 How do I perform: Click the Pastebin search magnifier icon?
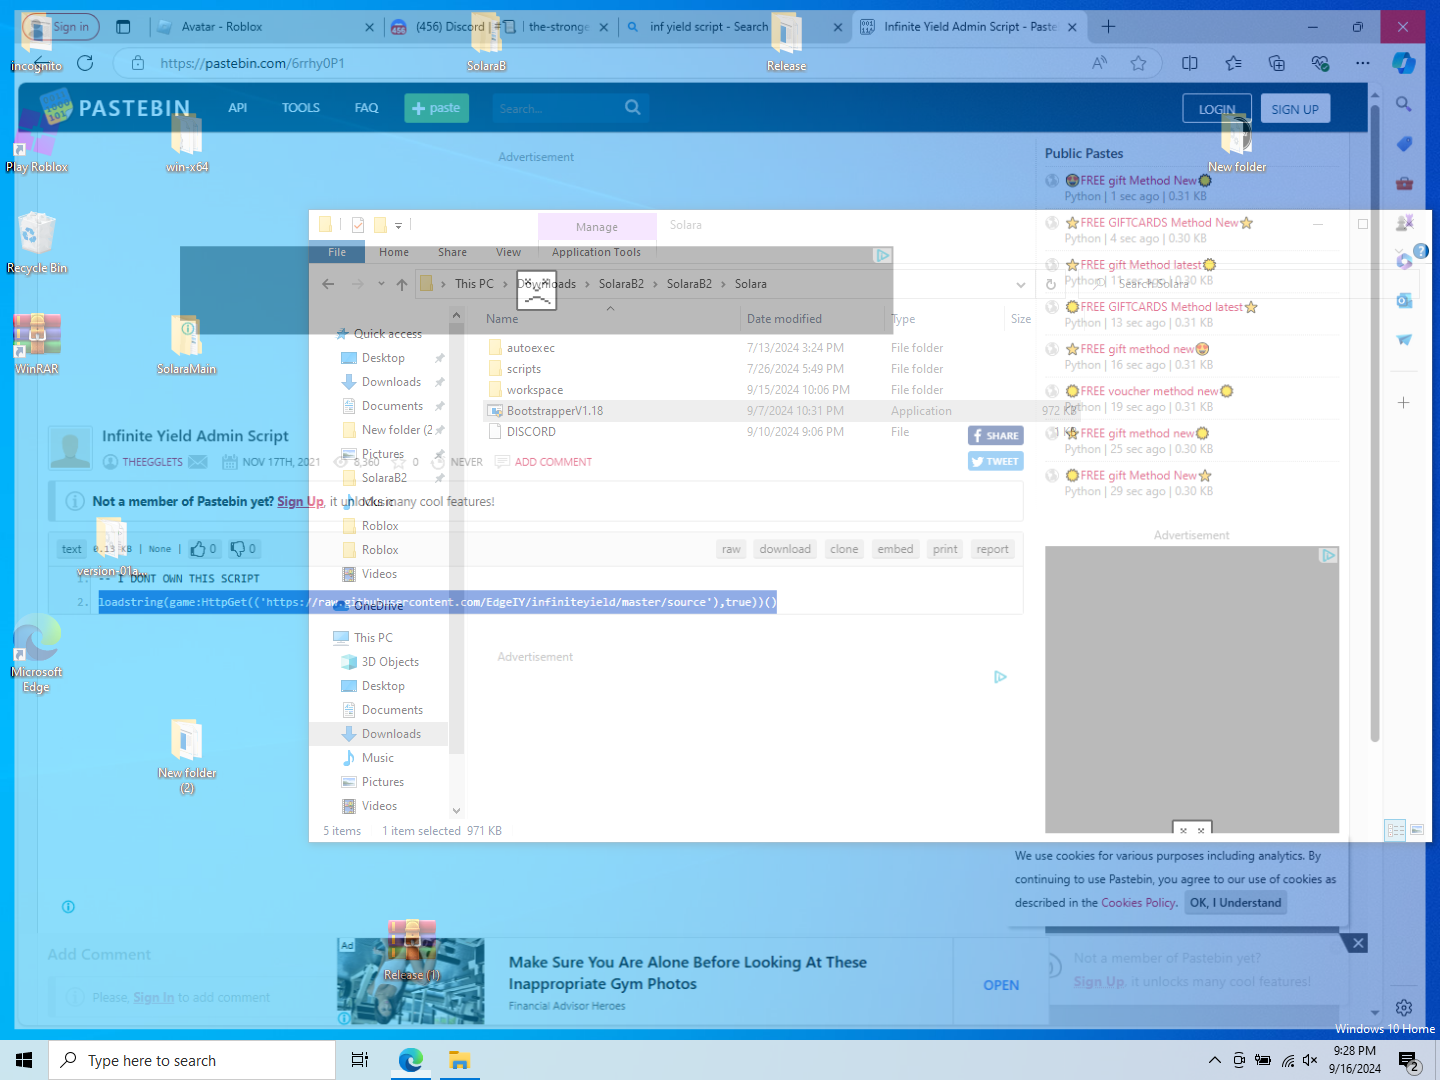coord(633,107)
